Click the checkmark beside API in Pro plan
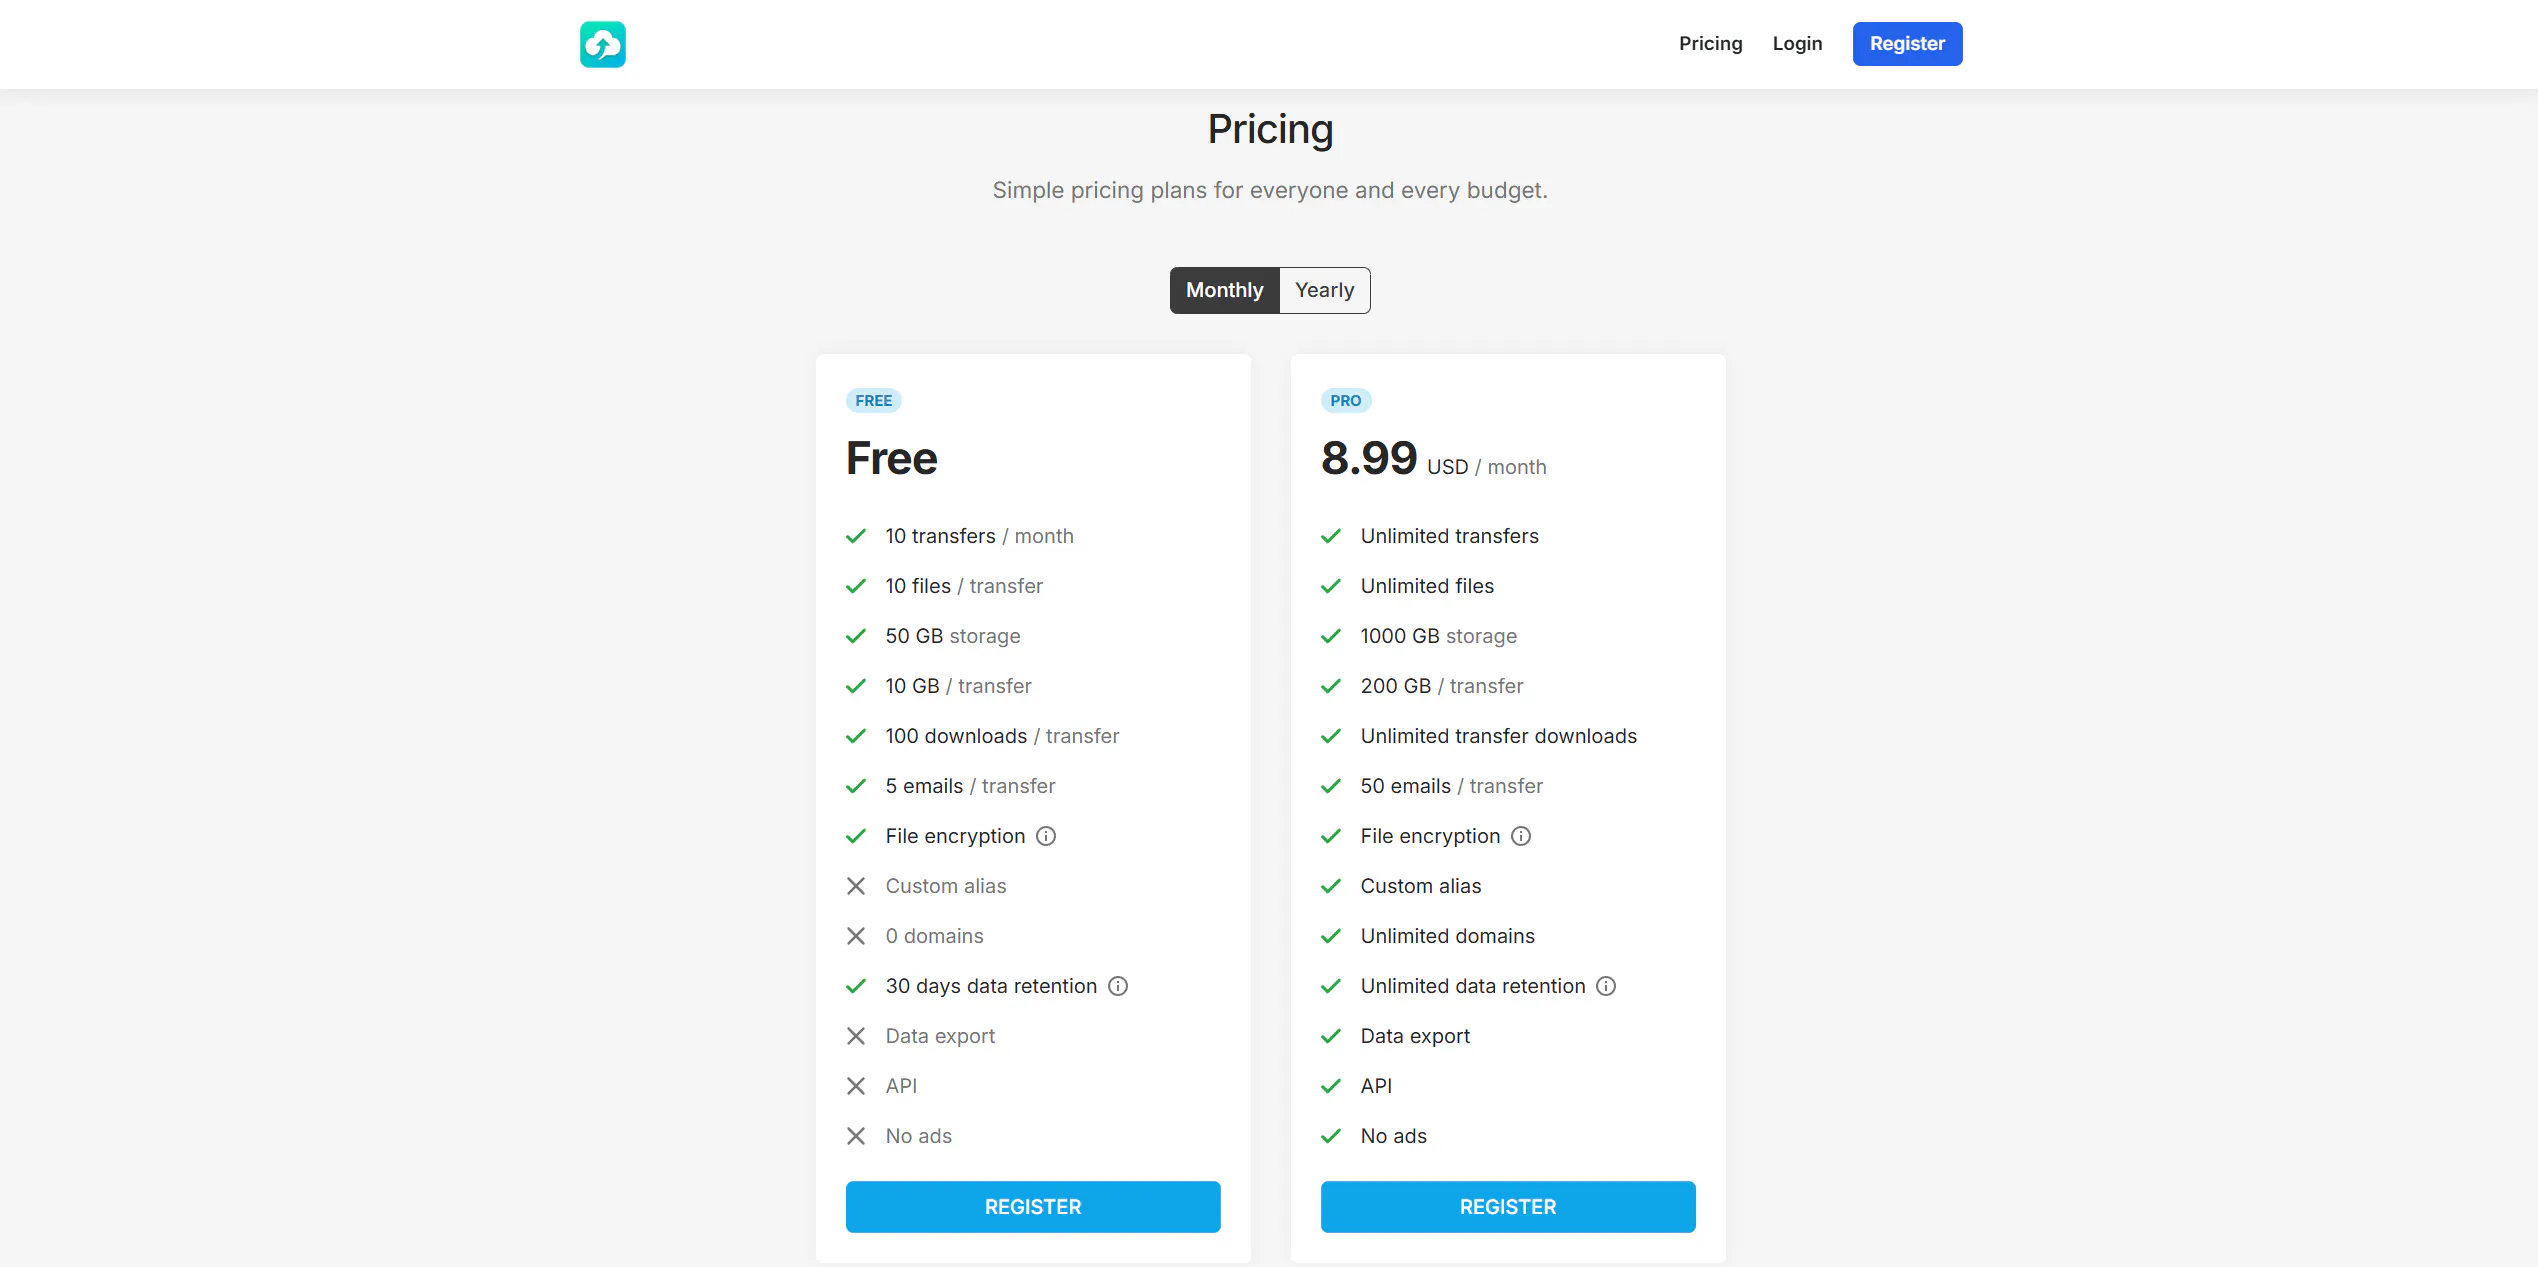Image resolution: width=2538 pixels, height=1267 pixels. pos(1331,1086)
